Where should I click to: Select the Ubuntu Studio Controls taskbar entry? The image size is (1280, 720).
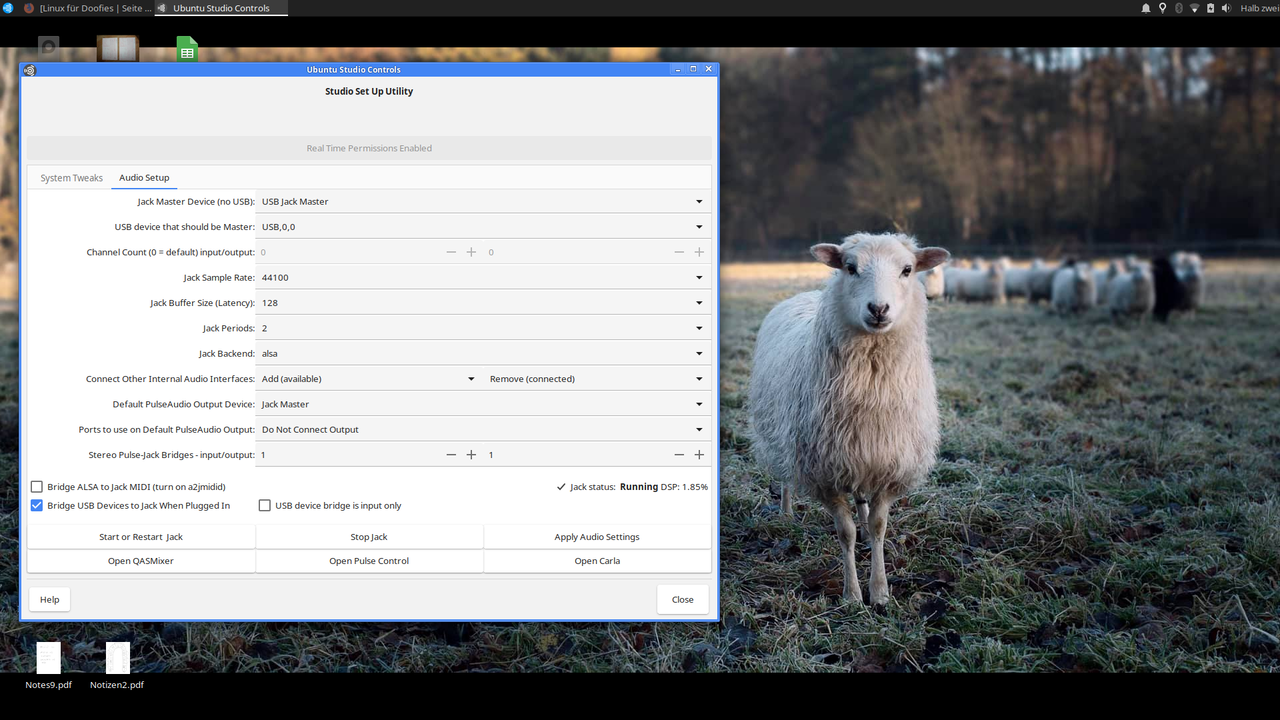pos(220,7)
